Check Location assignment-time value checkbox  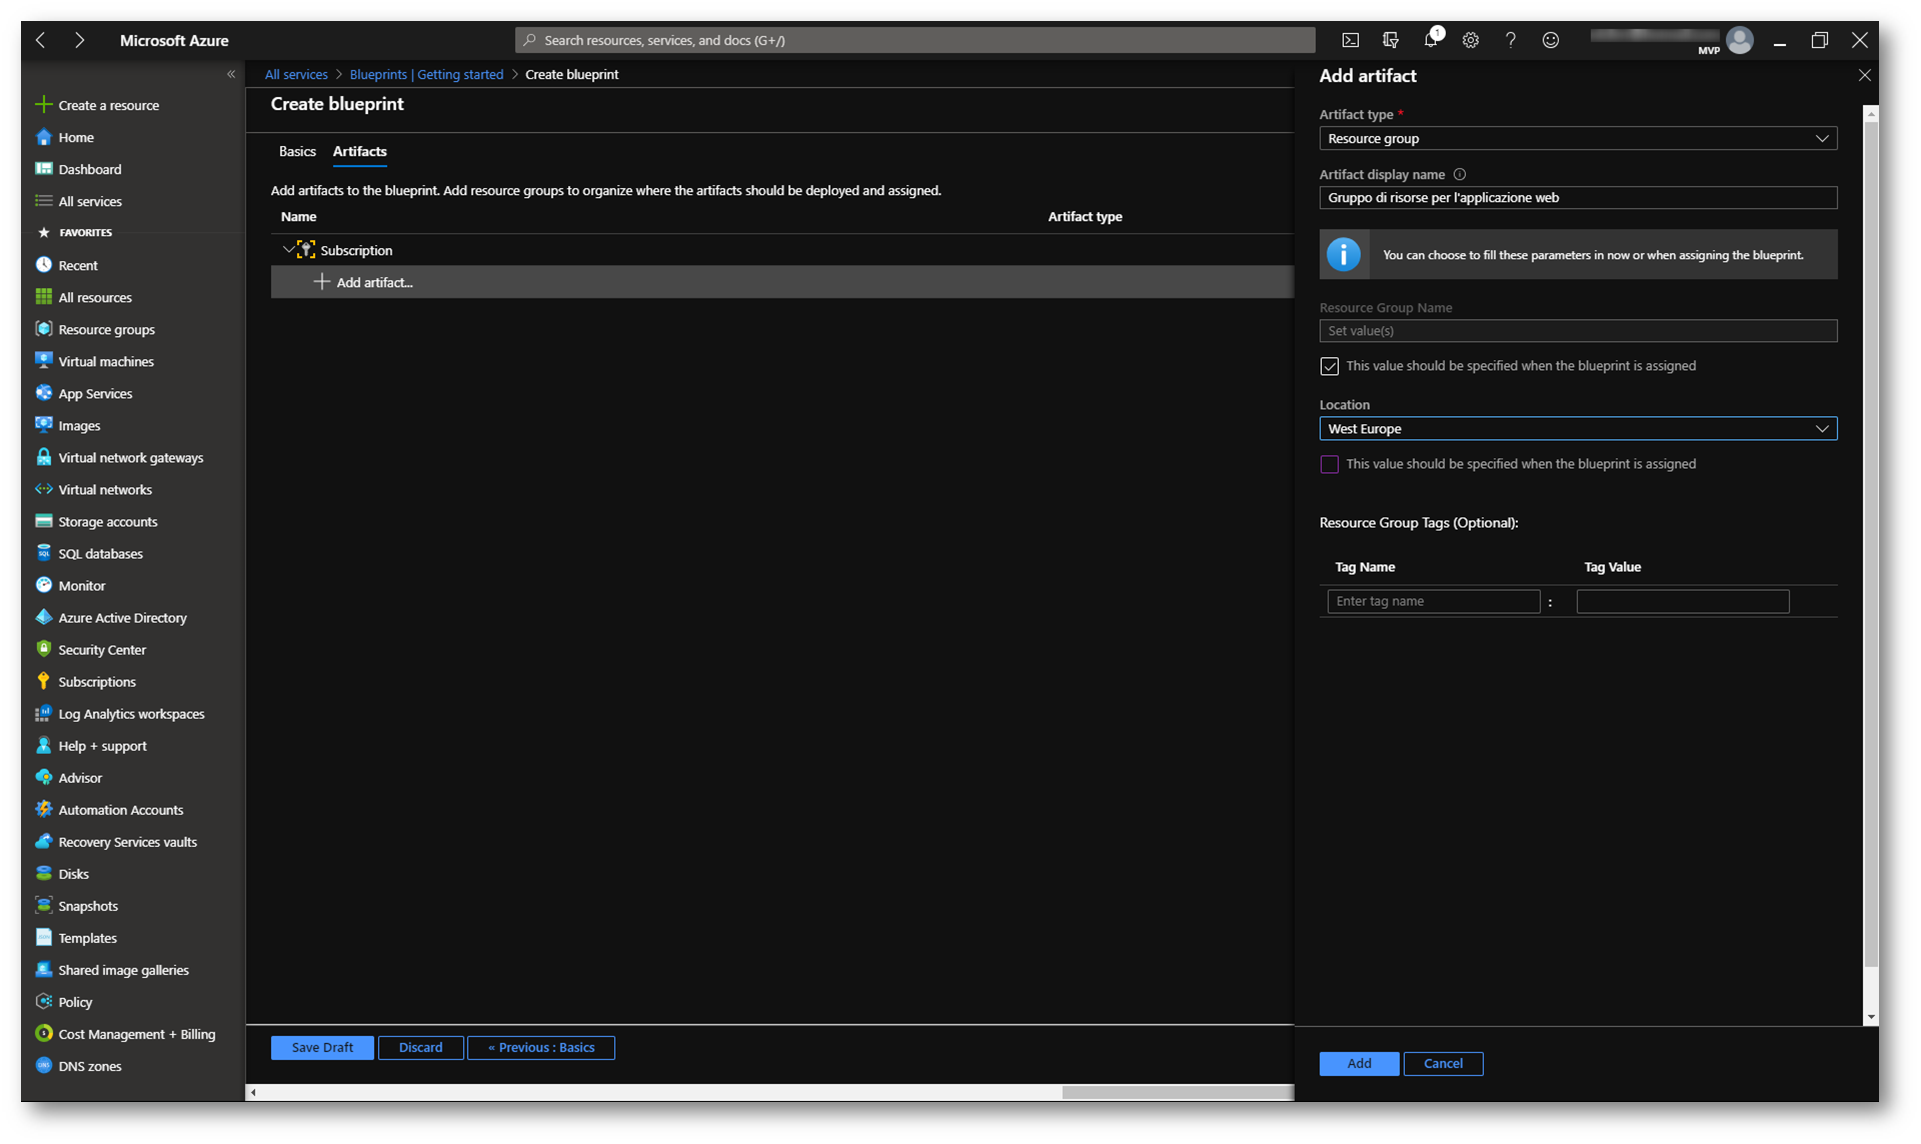pyautogui.click(x=1329, y=464)
